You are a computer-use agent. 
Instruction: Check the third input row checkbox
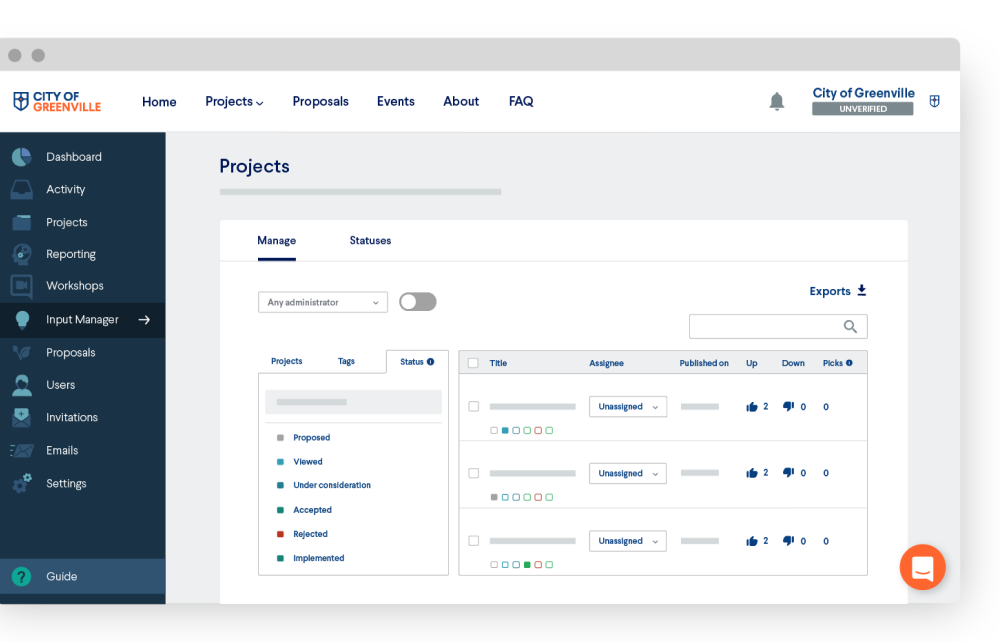473,541
